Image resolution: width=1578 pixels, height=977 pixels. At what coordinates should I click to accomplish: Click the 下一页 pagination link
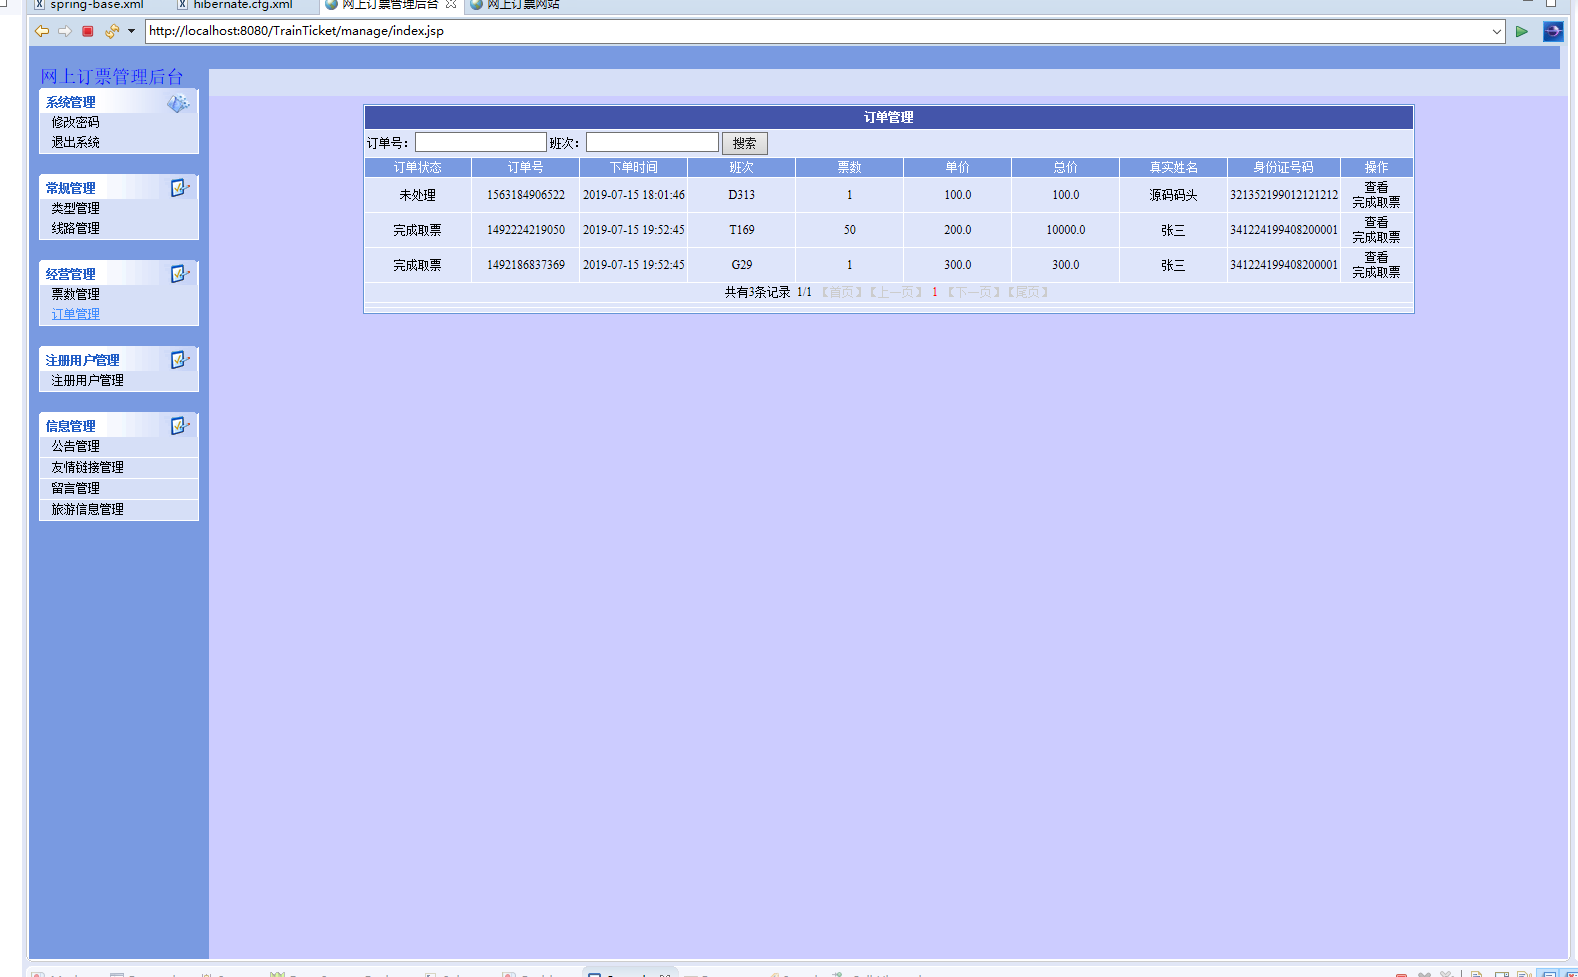coord(974,292)
